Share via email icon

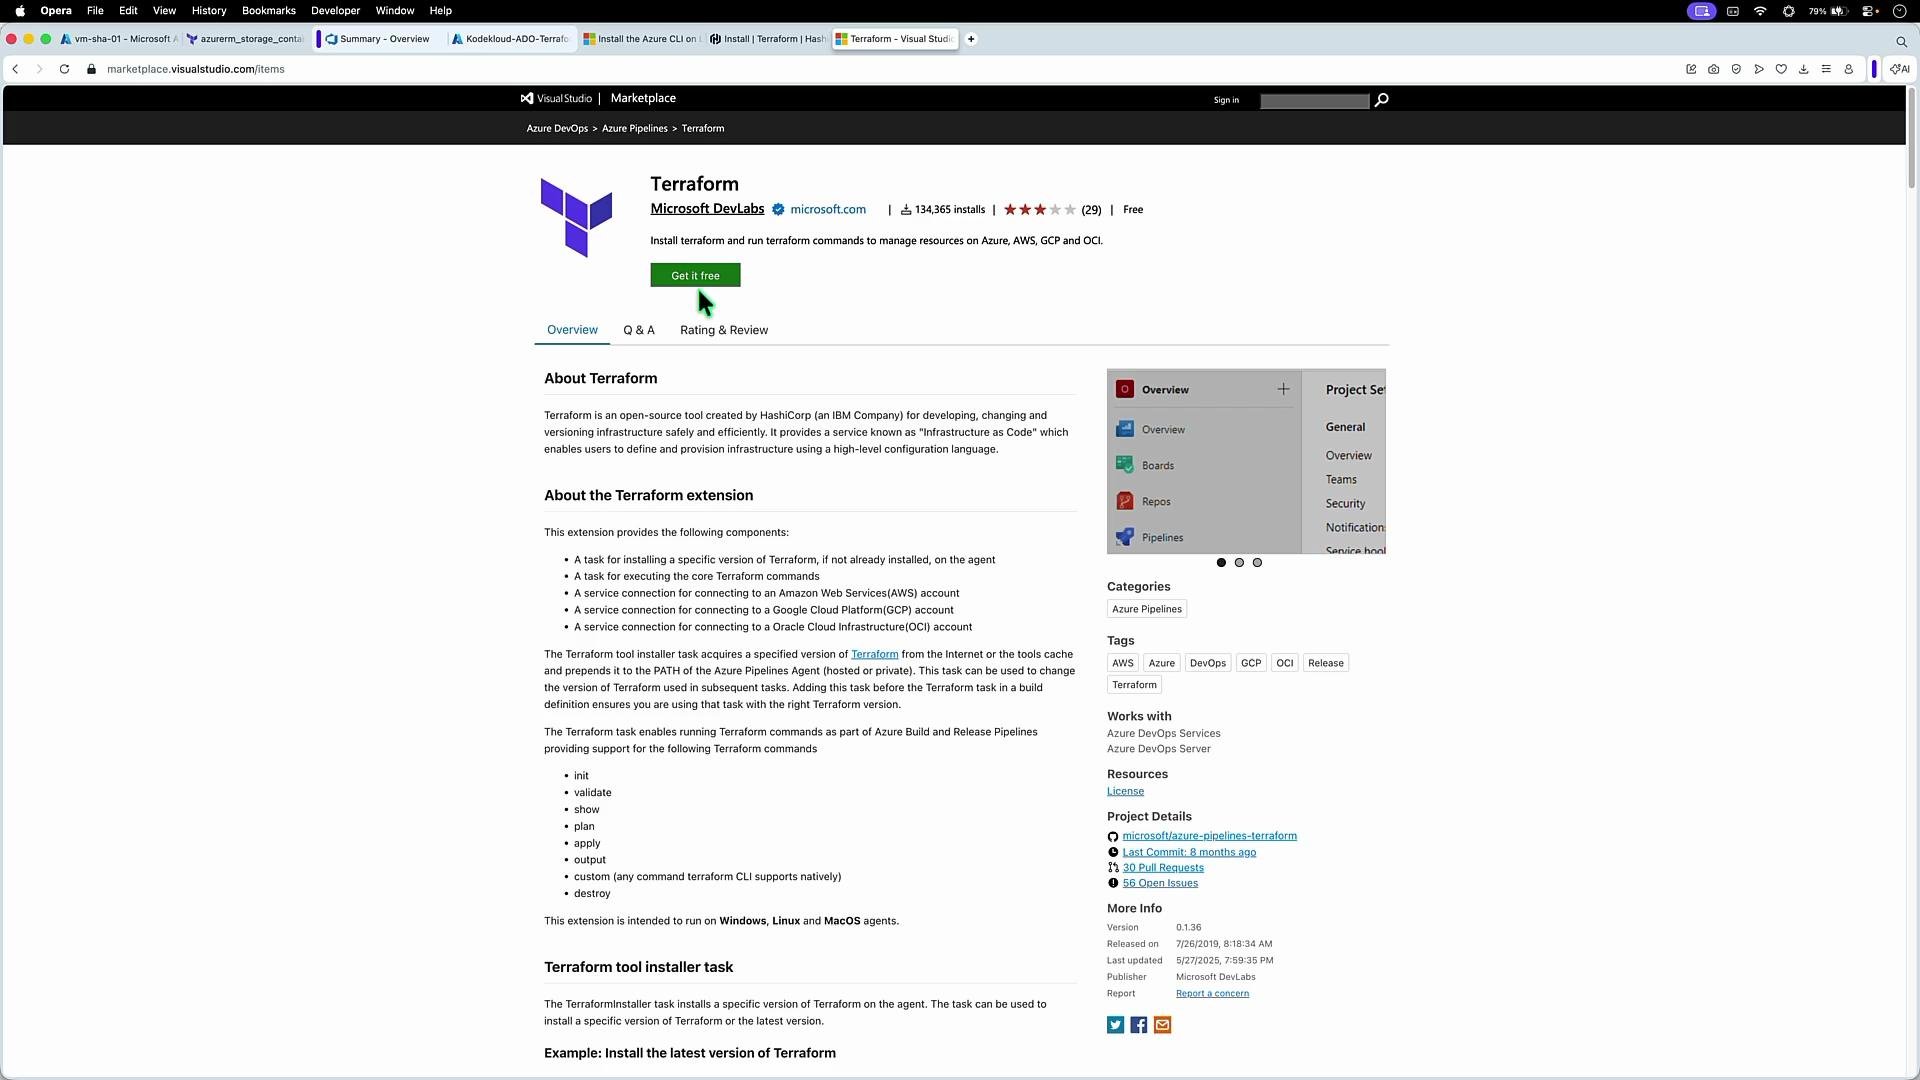1162,1025
